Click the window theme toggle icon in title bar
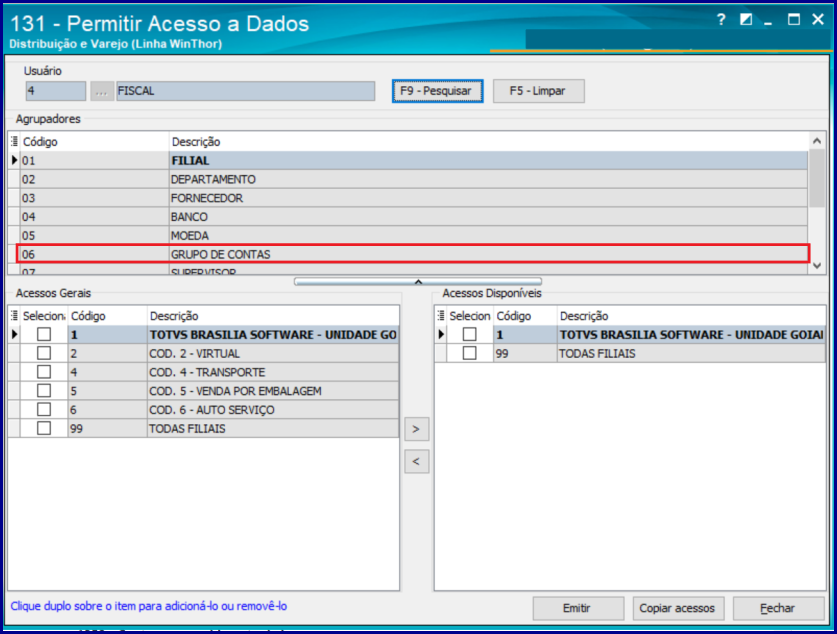The height and width of the screenshot is (634, 837). 746,20
